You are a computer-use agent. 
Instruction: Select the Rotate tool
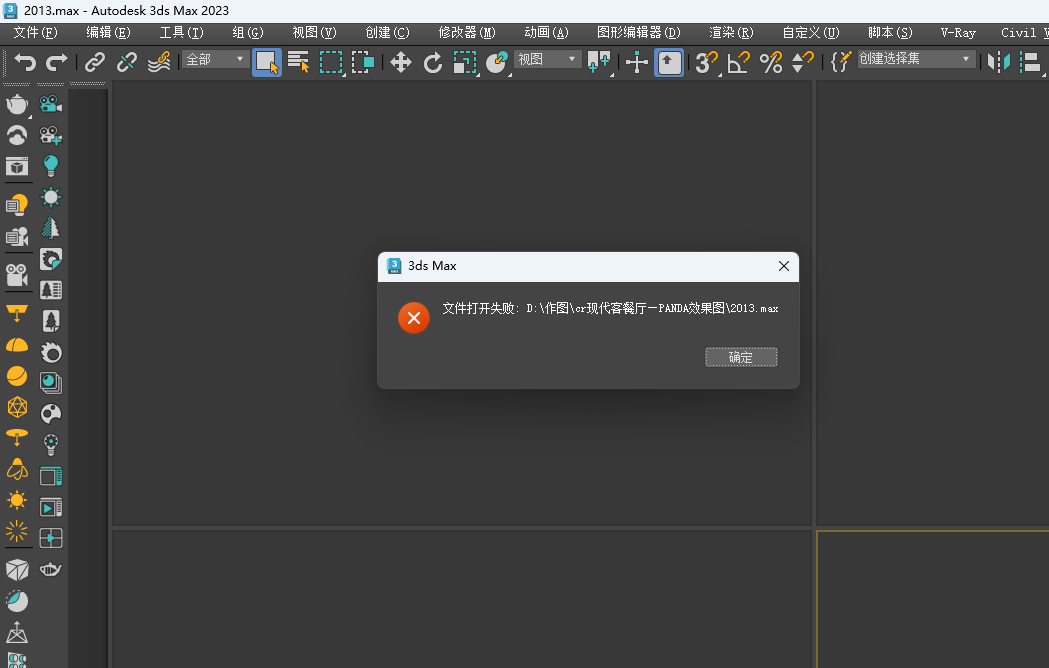(x=433, y=62)
